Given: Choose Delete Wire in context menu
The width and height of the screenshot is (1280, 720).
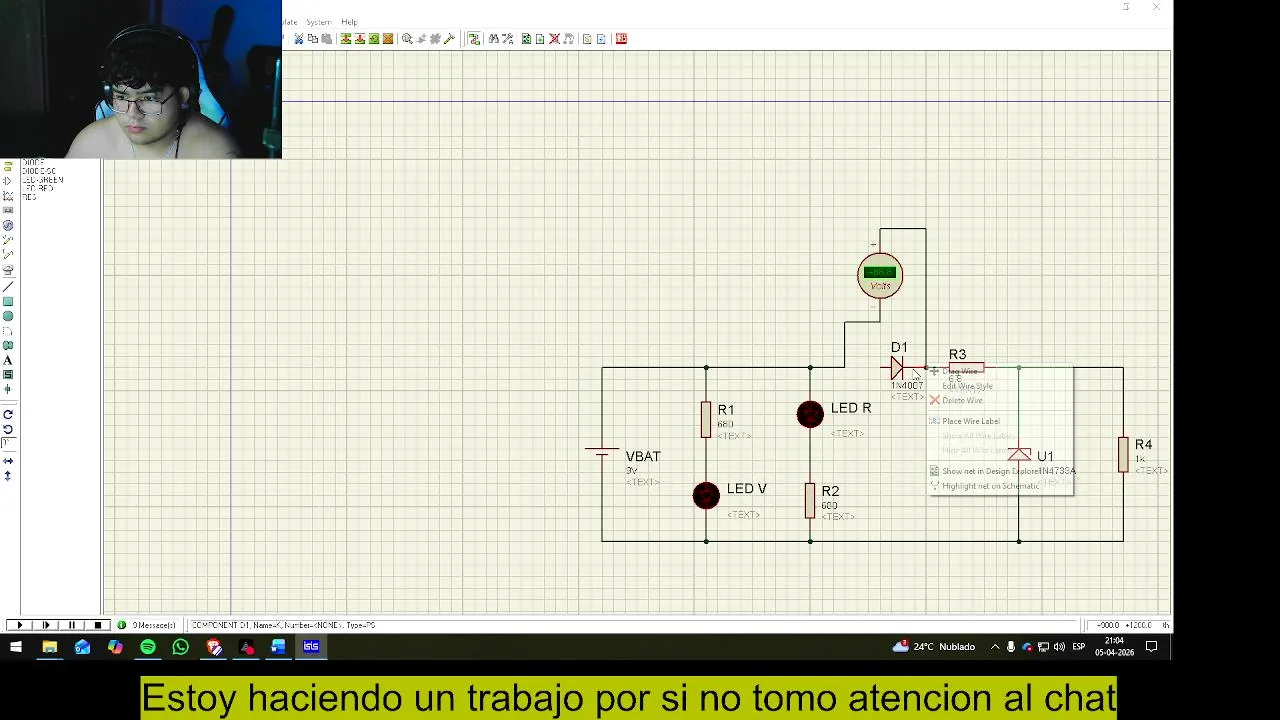Looking at the screenshot, I should coord(962,400).
